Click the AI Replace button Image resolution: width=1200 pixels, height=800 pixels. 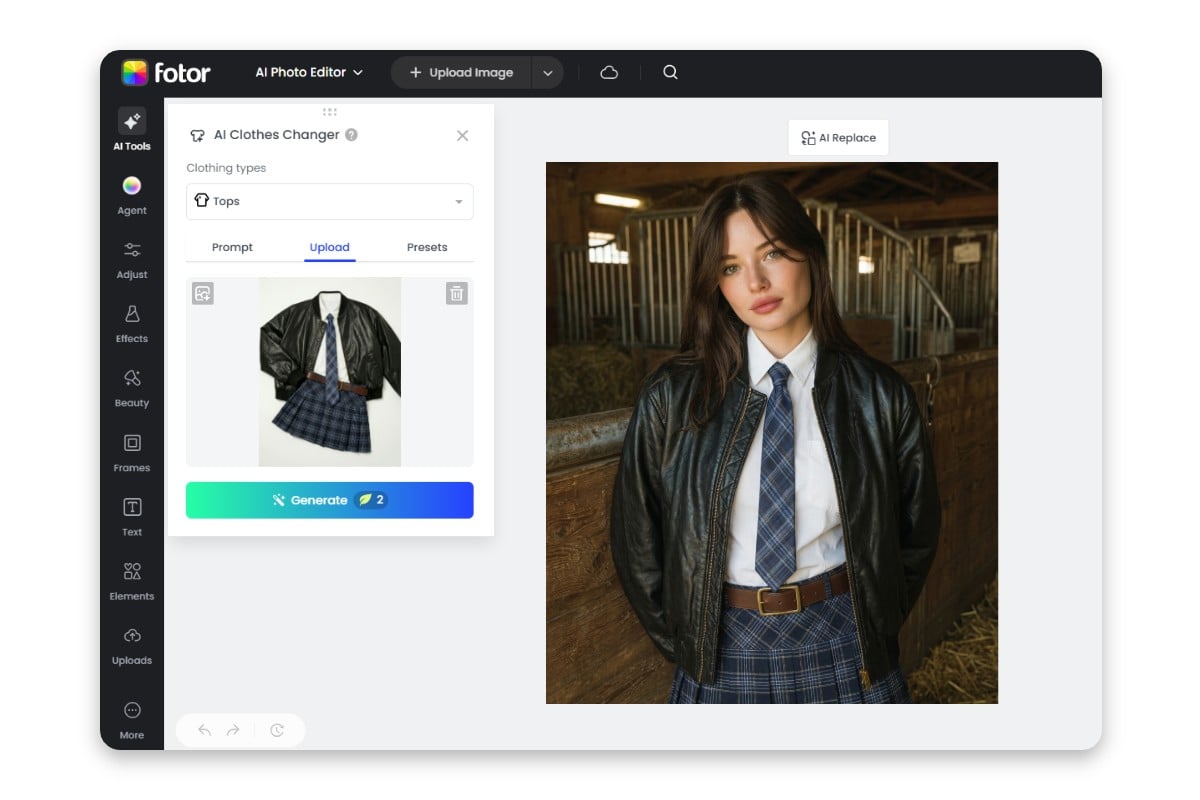coord(838,137)
